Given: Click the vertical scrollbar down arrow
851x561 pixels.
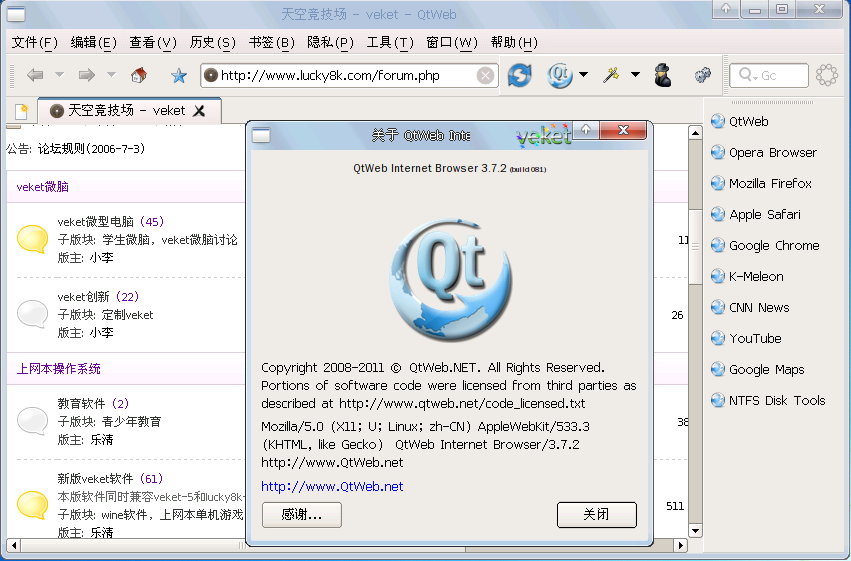Looking at the screenshot, I should tap(695, 531).
